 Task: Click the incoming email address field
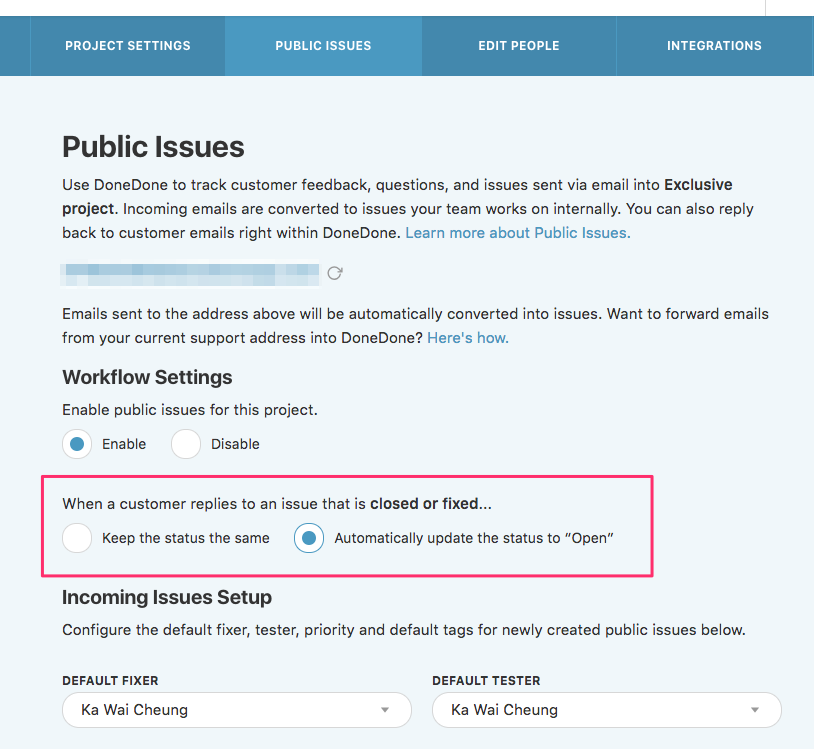point(190,272)
